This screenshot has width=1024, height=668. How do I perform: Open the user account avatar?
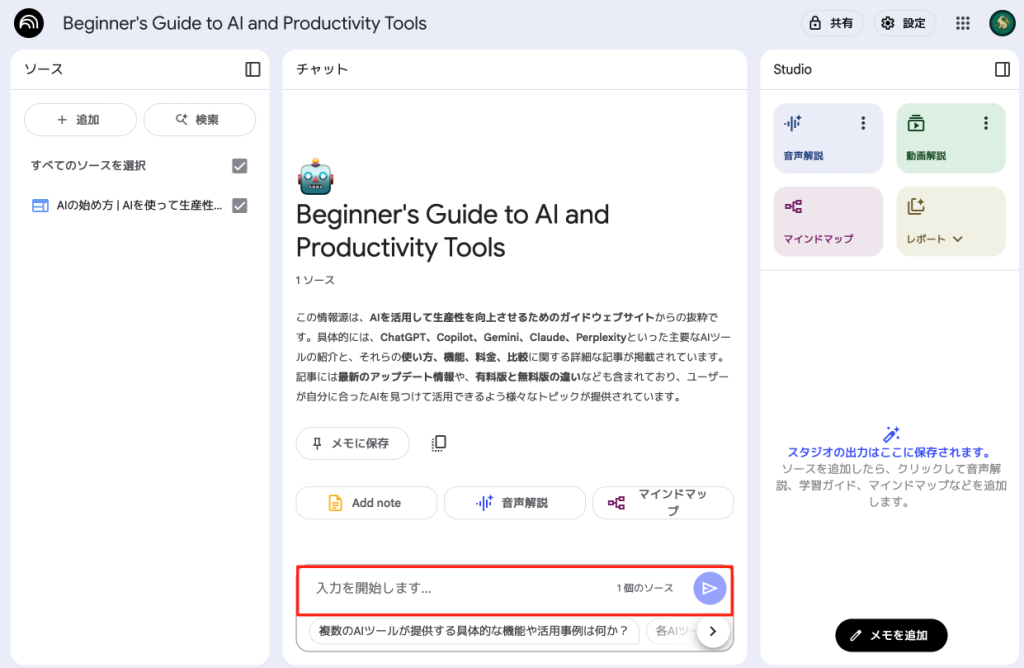1002,23
